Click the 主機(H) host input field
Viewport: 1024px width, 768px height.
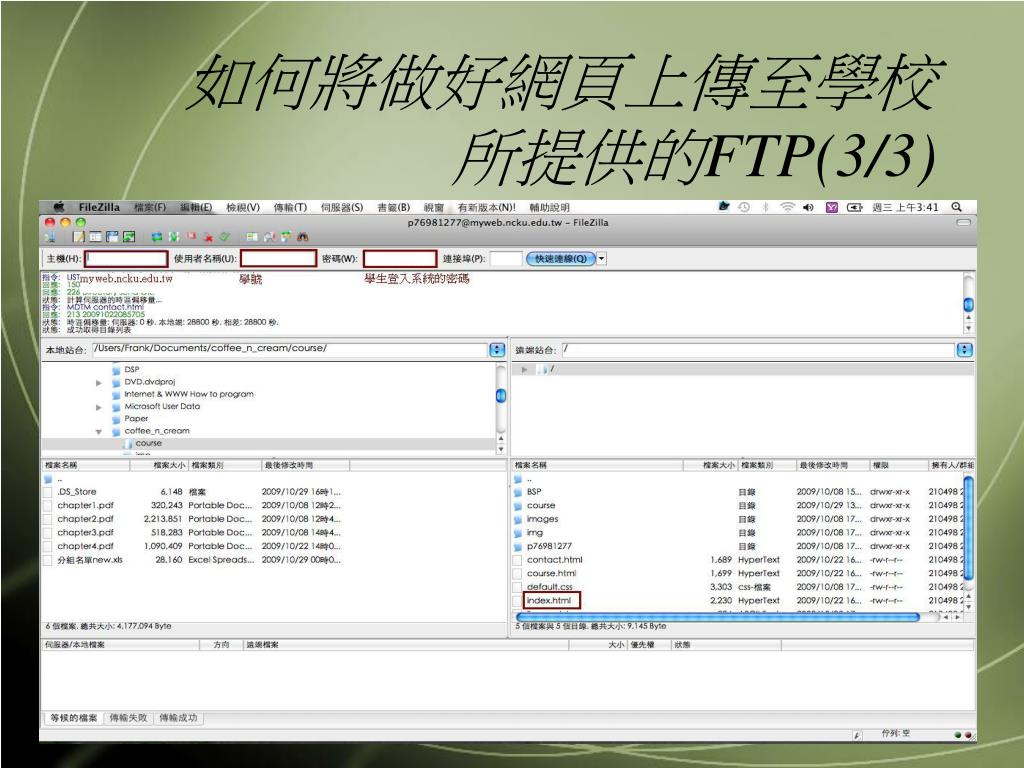[x=126, y=259]
